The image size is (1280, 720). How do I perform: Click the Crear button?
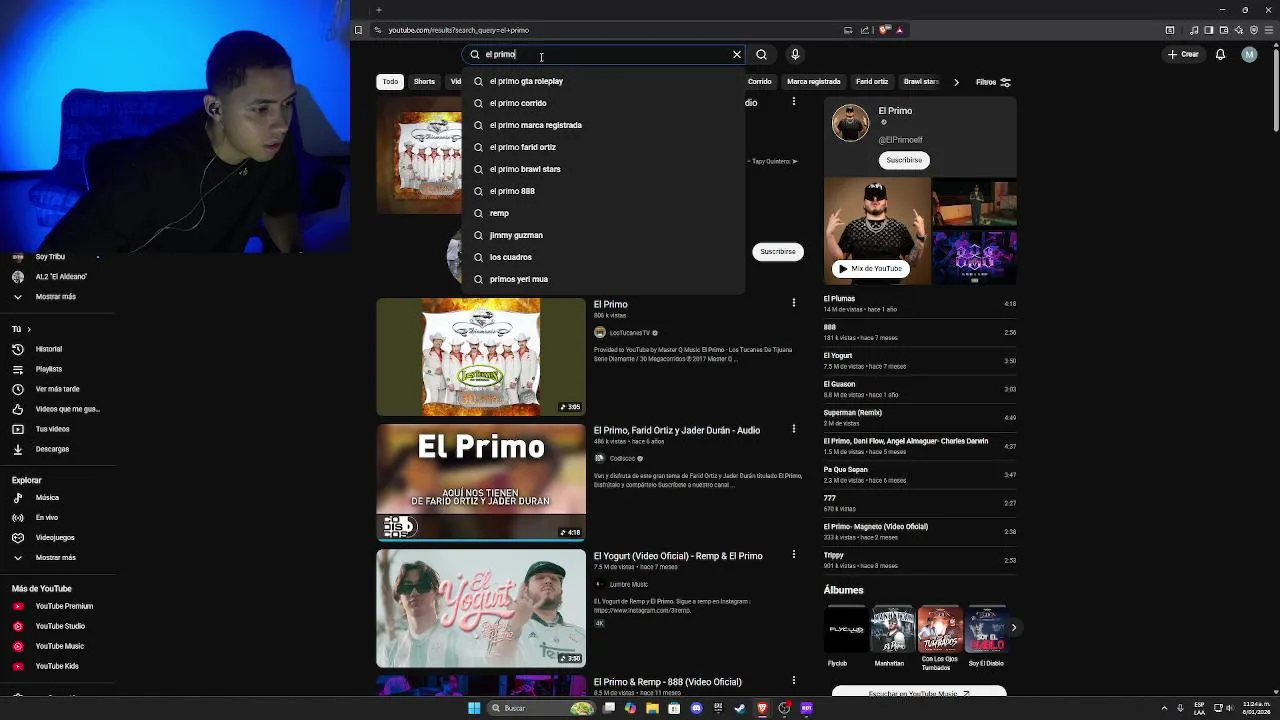pos(1183,55)
